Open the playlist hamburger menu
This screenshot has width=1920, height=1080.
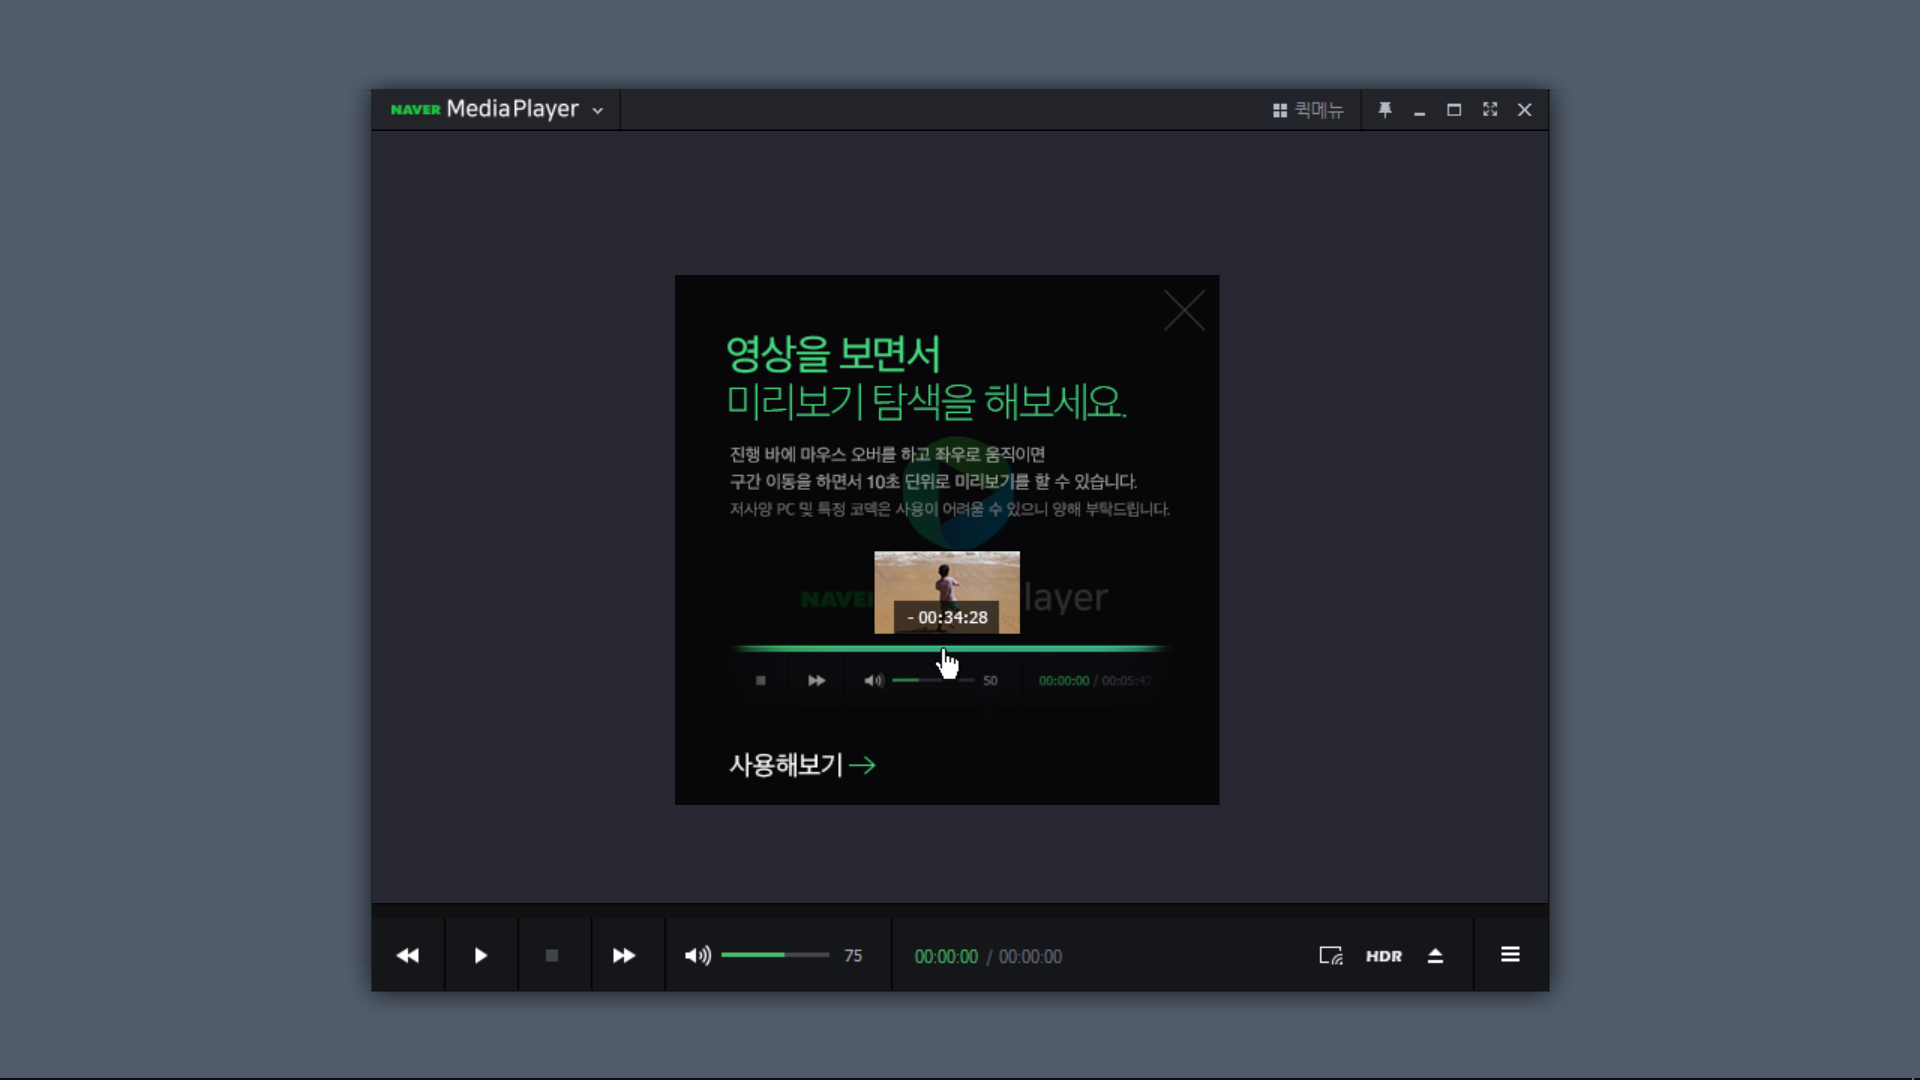coord(1510,955)
